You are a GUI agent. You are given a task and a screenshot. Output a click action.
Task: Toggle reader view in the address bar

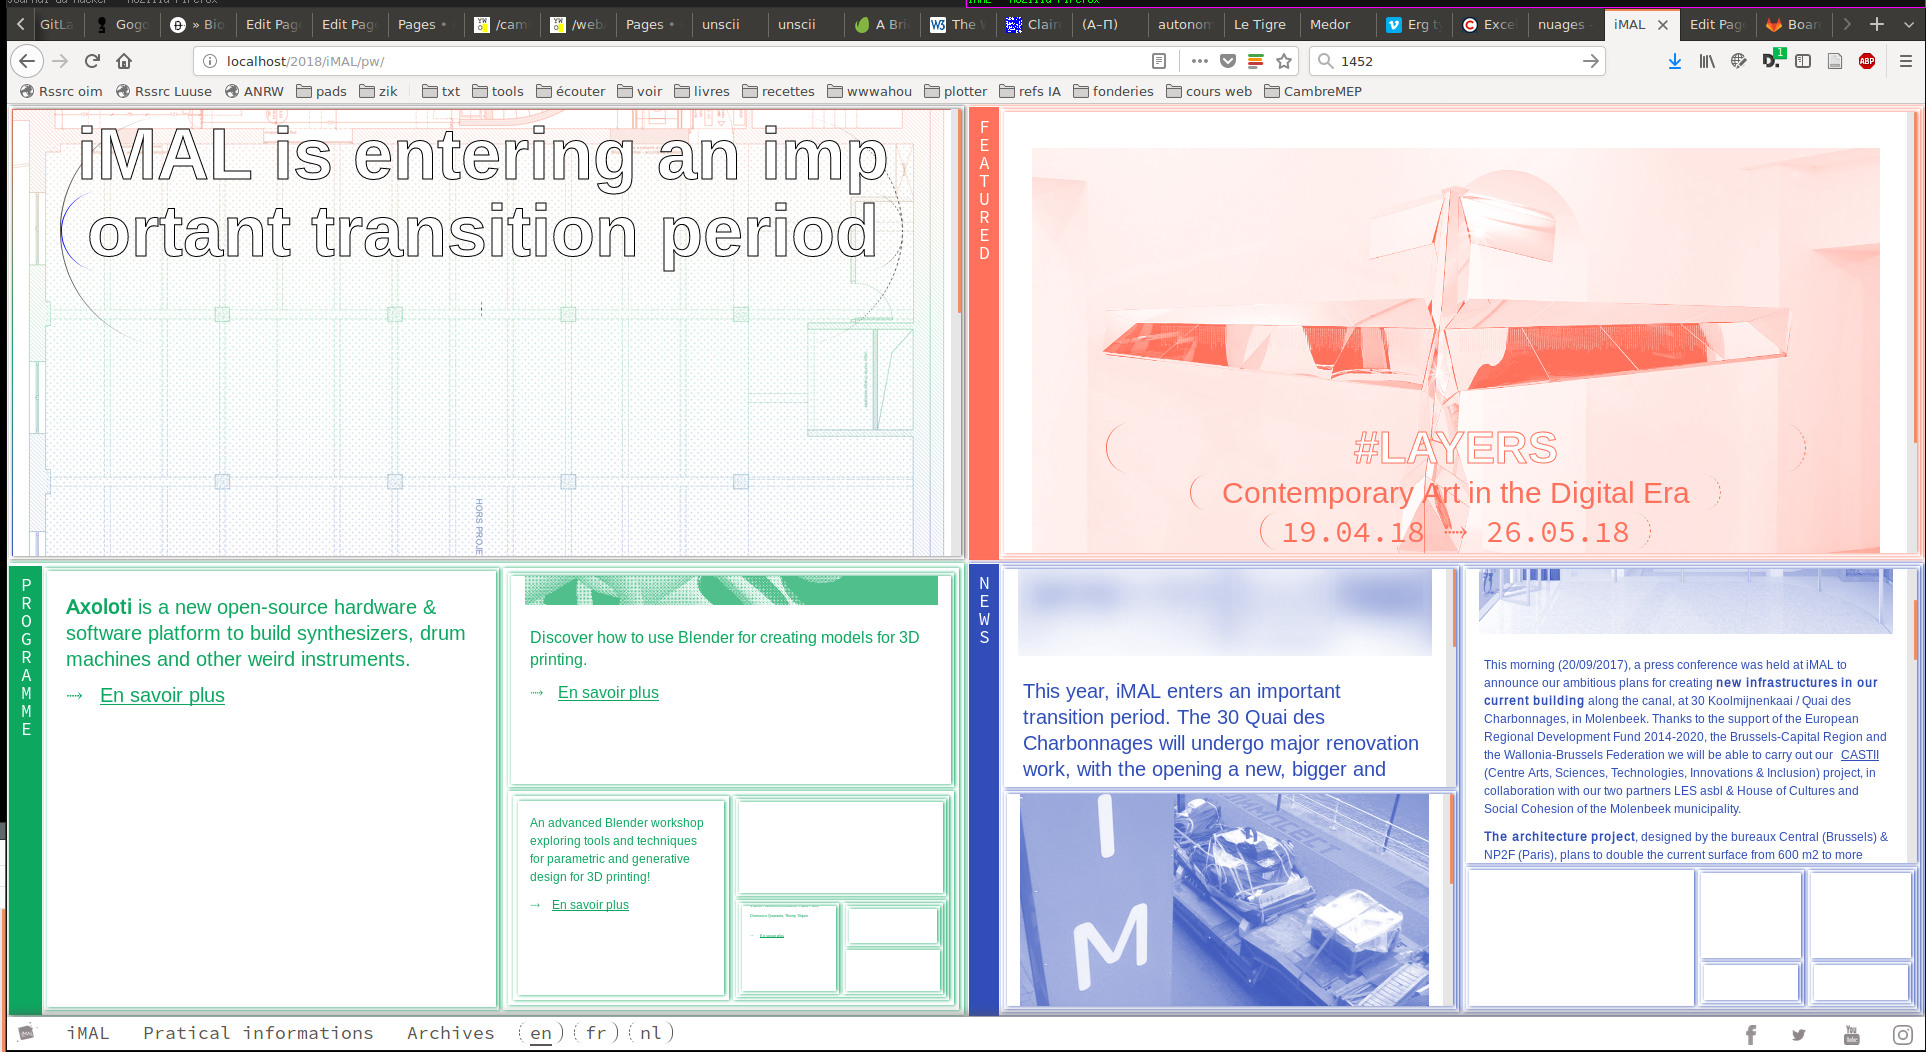(x=1159, y=61)
